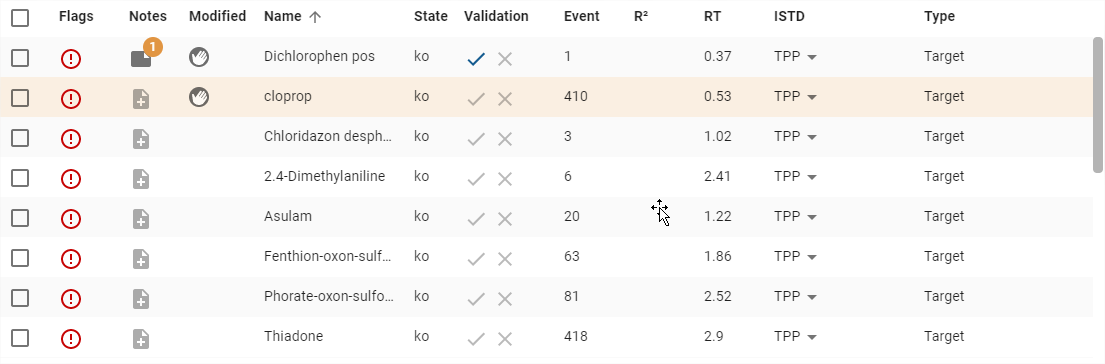Open the note icon on Dichlorophen pos row
Screen dimensions: 1105x364
pos(141,58)
